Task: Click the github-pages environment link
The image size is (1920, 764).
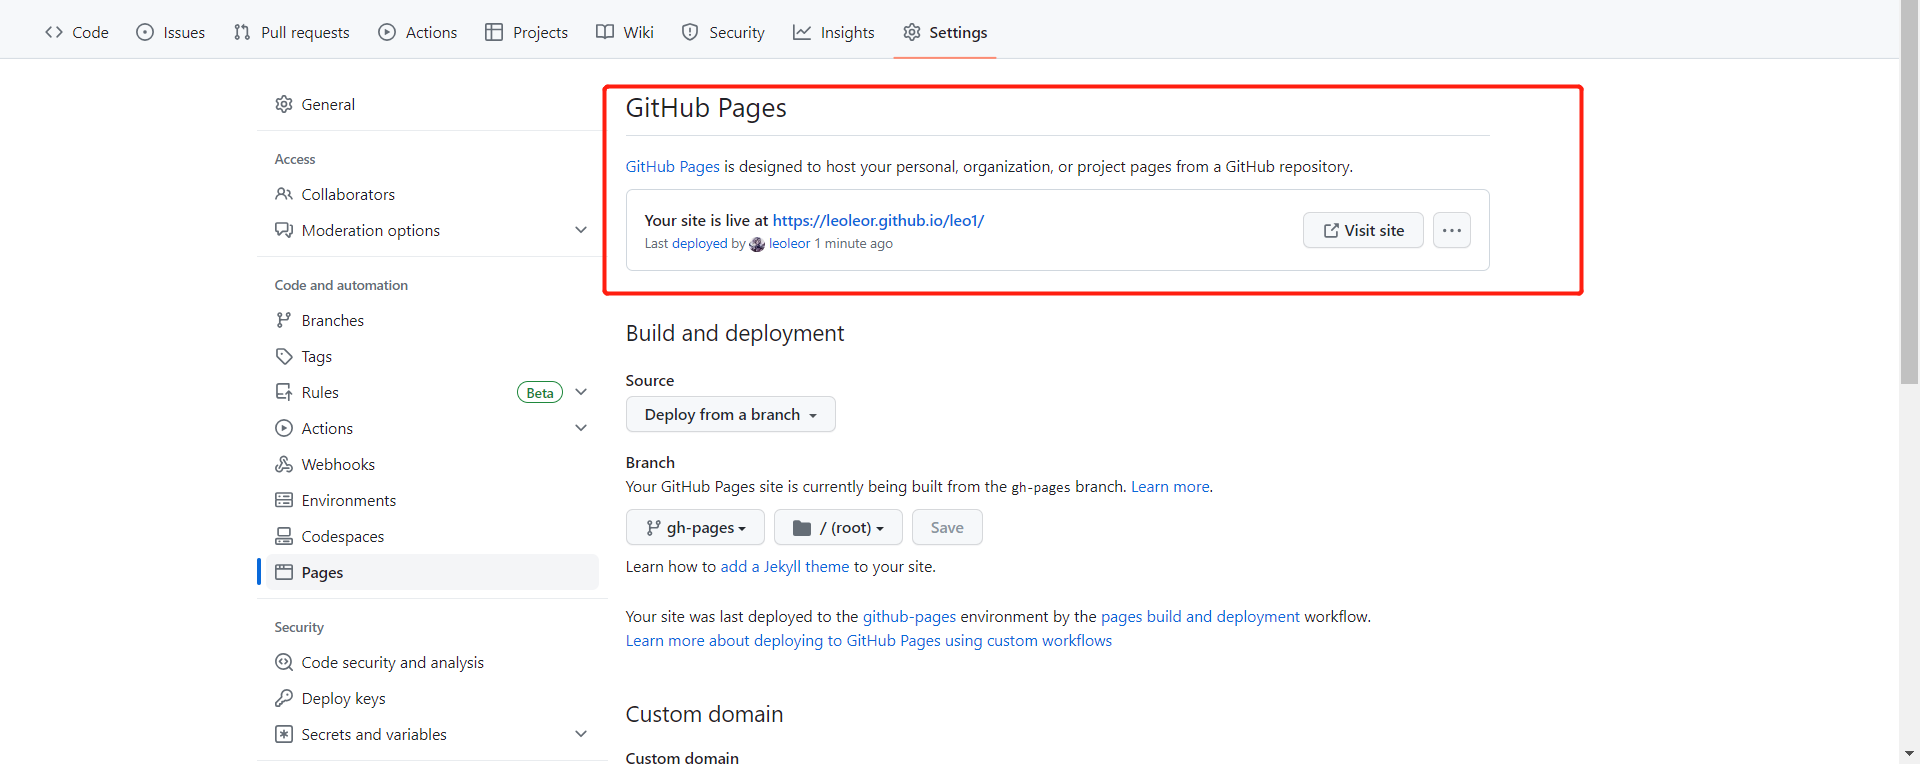Action: tap(909, 616)
